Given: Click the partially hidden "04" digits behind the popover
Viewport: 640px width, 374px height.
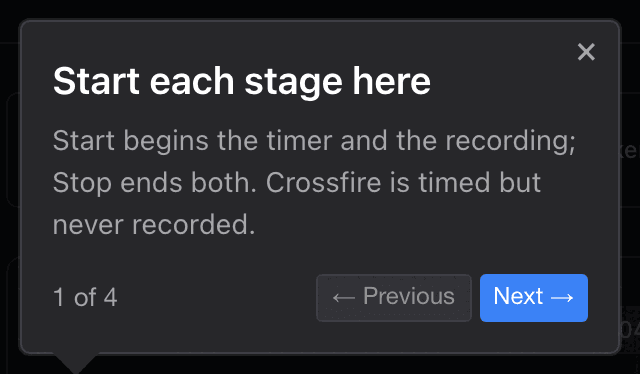Looking at the screenshot, I should [x=630, y=329].
